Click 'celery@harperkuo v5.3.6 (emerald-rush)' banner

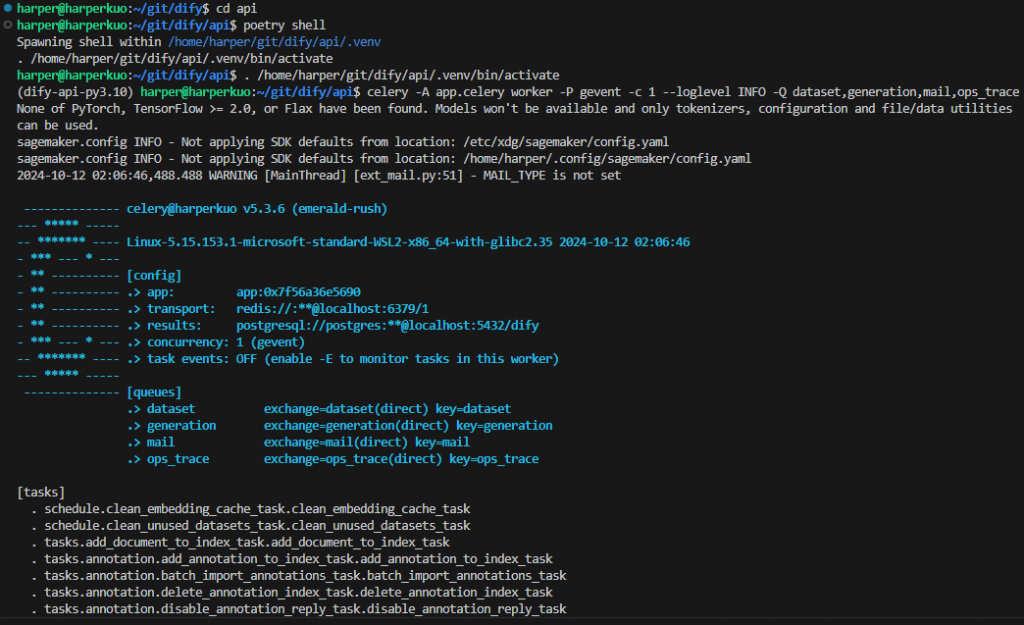[257, 208]
